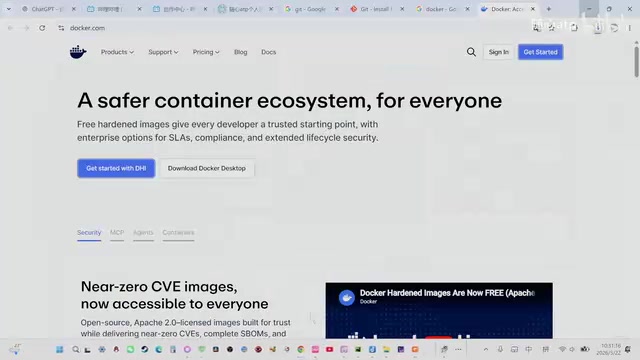Click the Docker whale logo
This screenshot has height=360, width=640.
78,52
